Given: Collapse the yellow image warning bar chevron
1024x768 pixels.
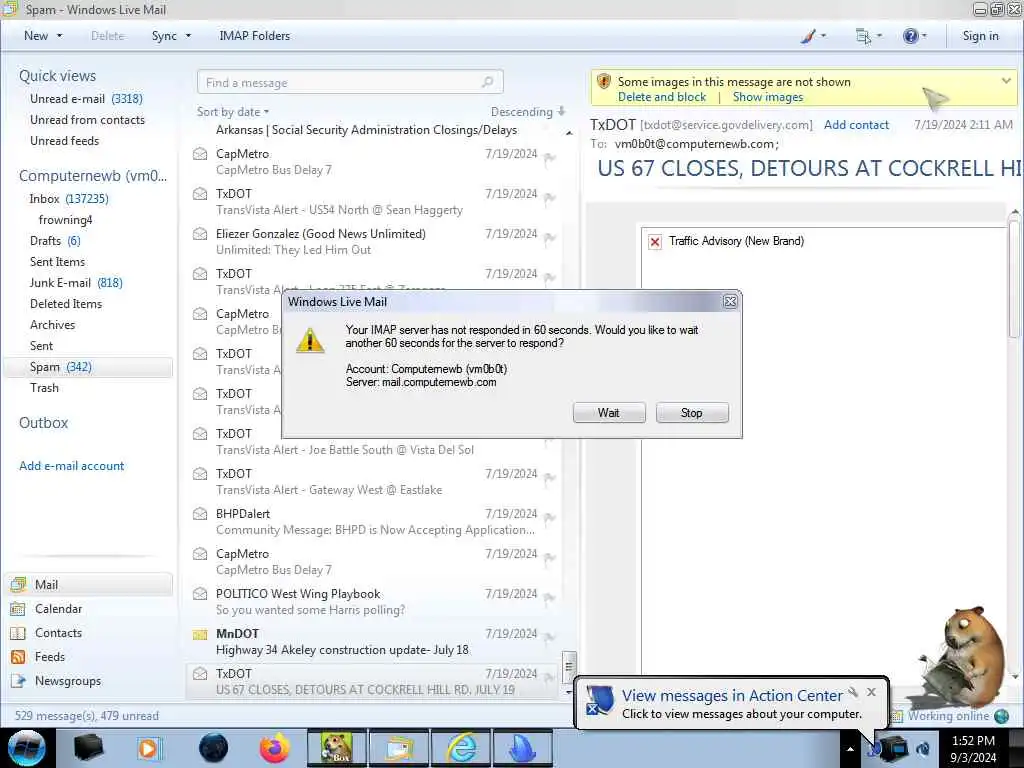Looking at the screenshot, I should pyautogui.click(x=1006, y=81).
